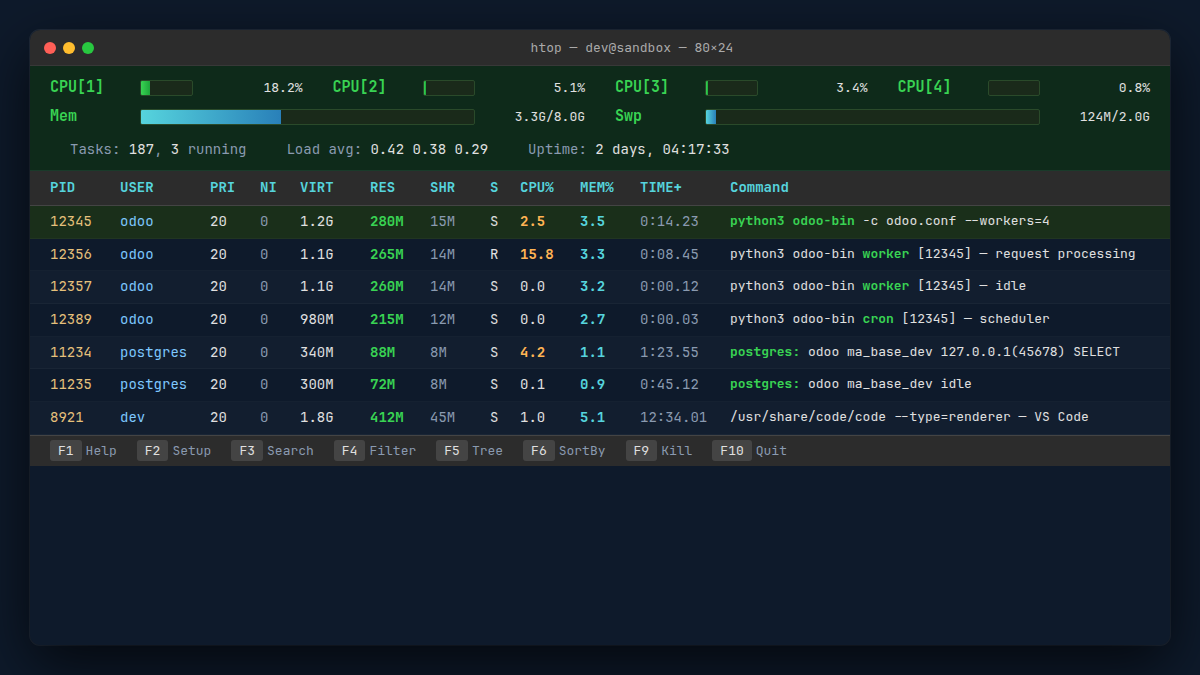Click the 12:34.01 TIME+ value

(x=674, y=417)
